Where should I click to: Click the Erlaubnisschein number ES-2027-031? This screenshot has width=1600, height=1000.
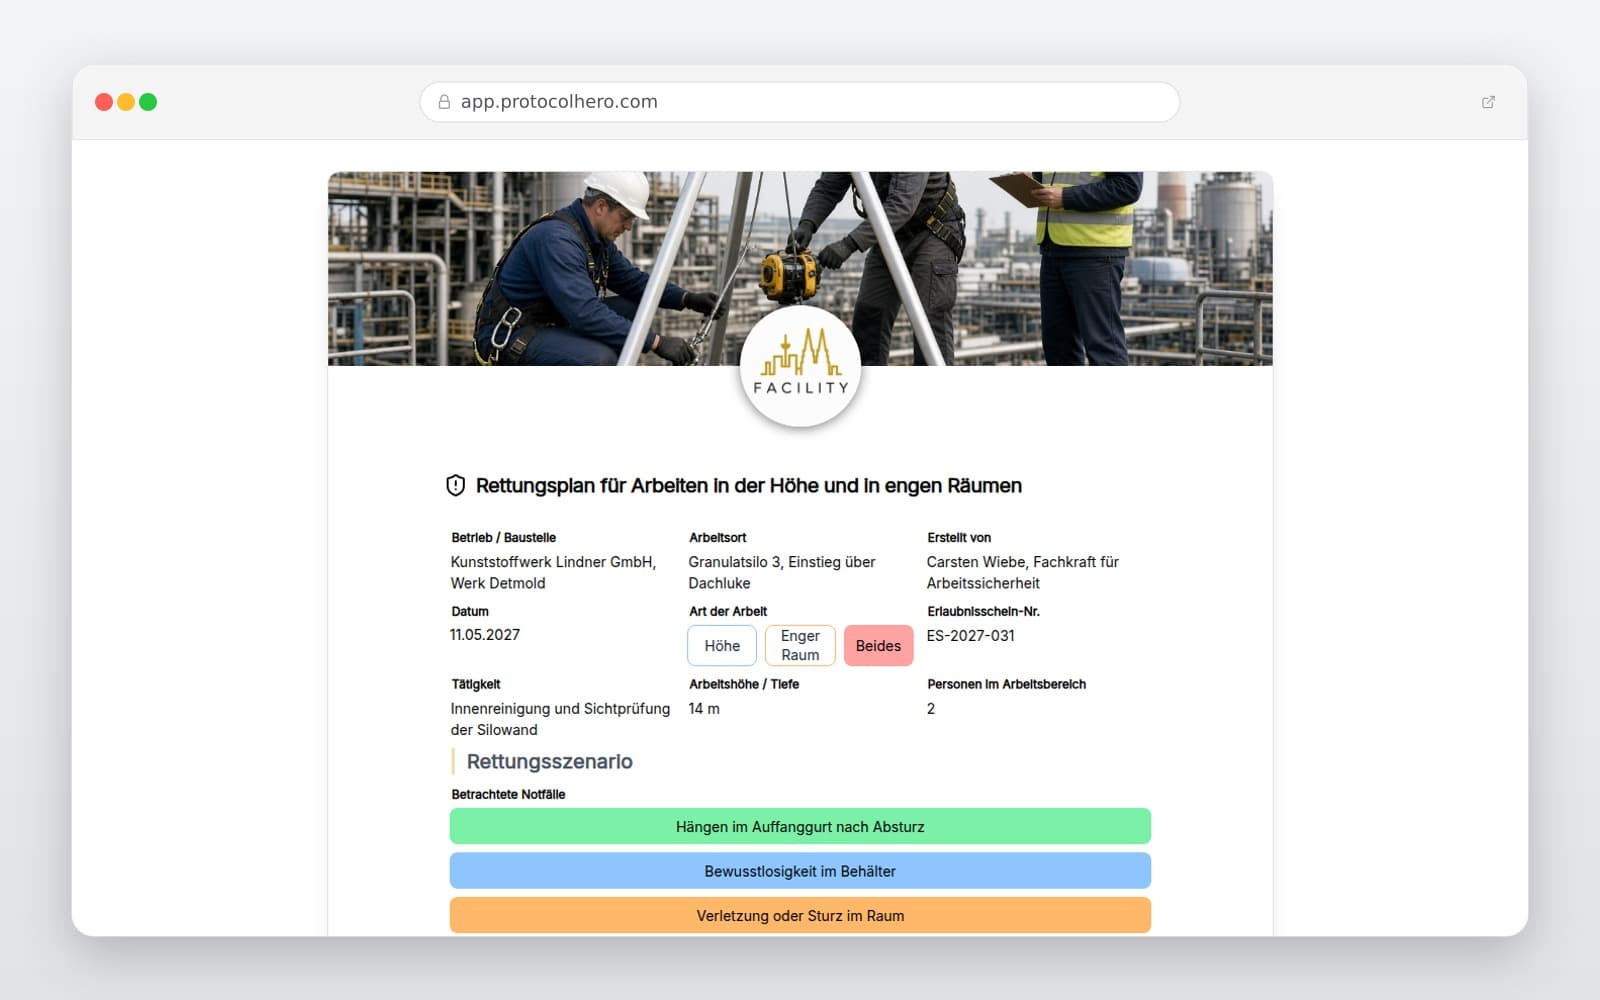point(970,636)
